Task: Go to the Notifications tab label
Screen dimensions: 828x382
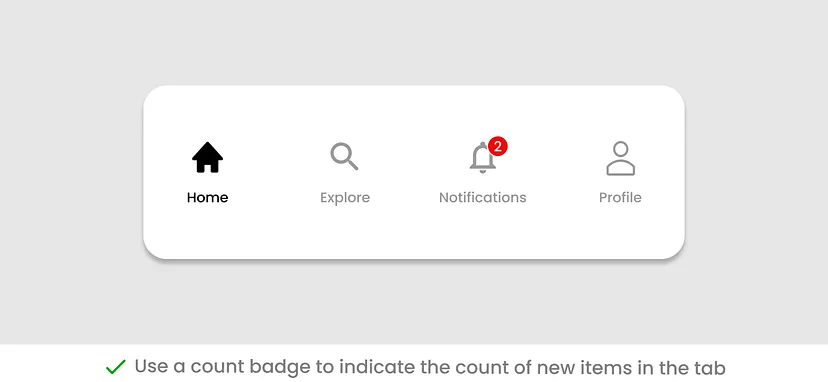Action: (483, 198)
